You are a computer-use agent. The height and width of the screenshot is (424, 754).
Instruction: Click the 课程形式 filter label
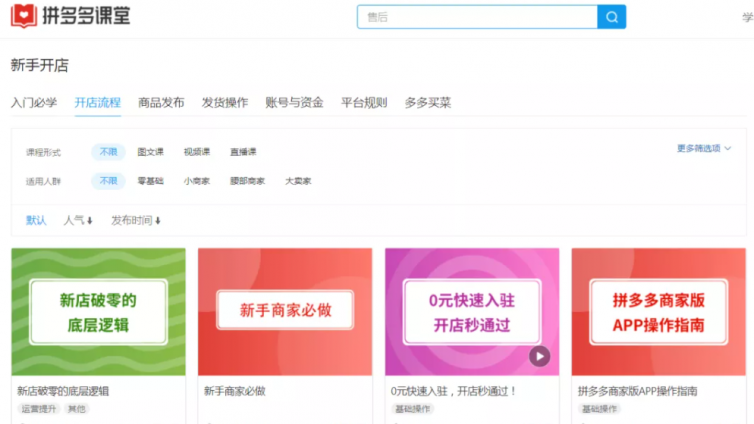click(x=43, y=152)
